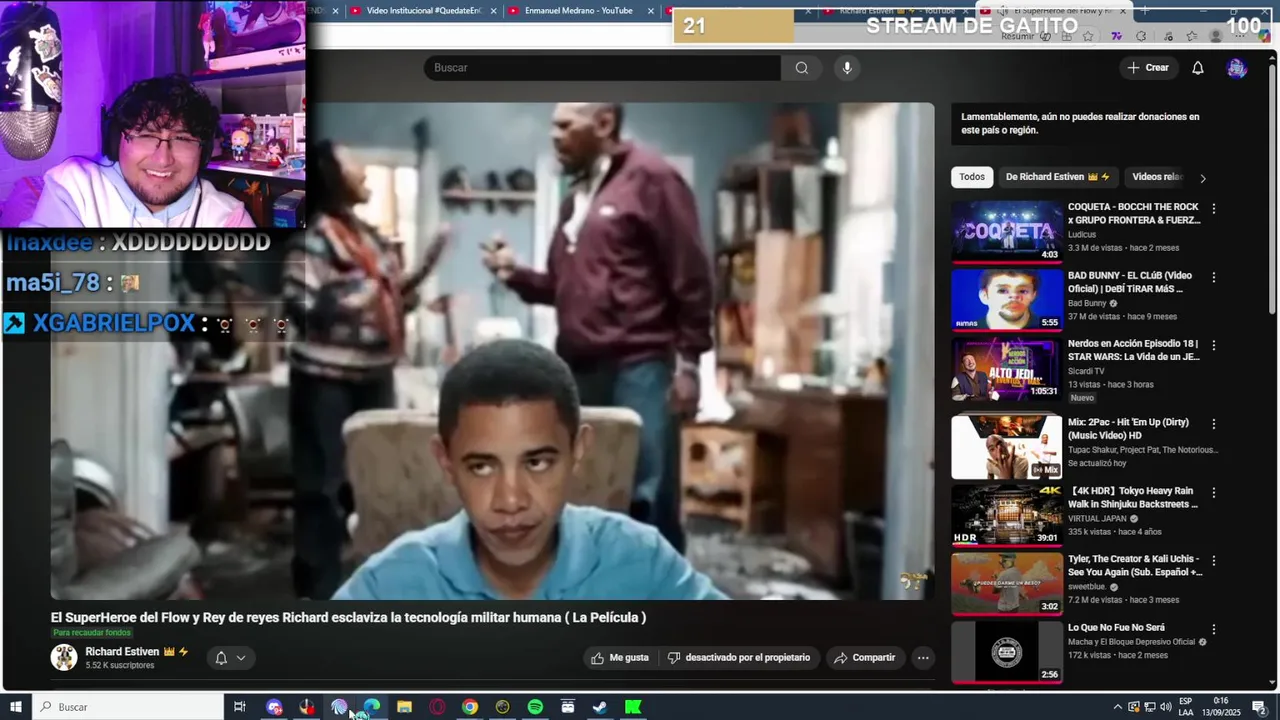Like the video with Me gusta

tap(620, 658)
